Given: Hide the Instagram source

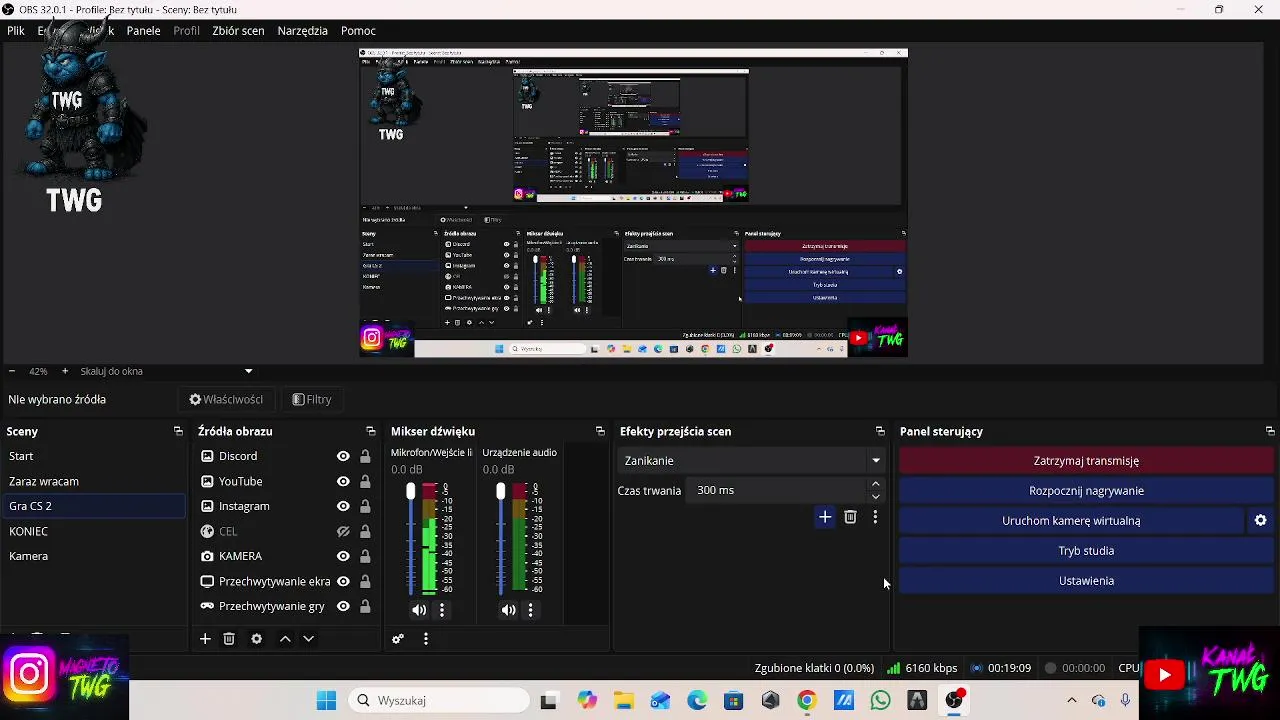Looking at the screenshot, I should tap(343, 506).
